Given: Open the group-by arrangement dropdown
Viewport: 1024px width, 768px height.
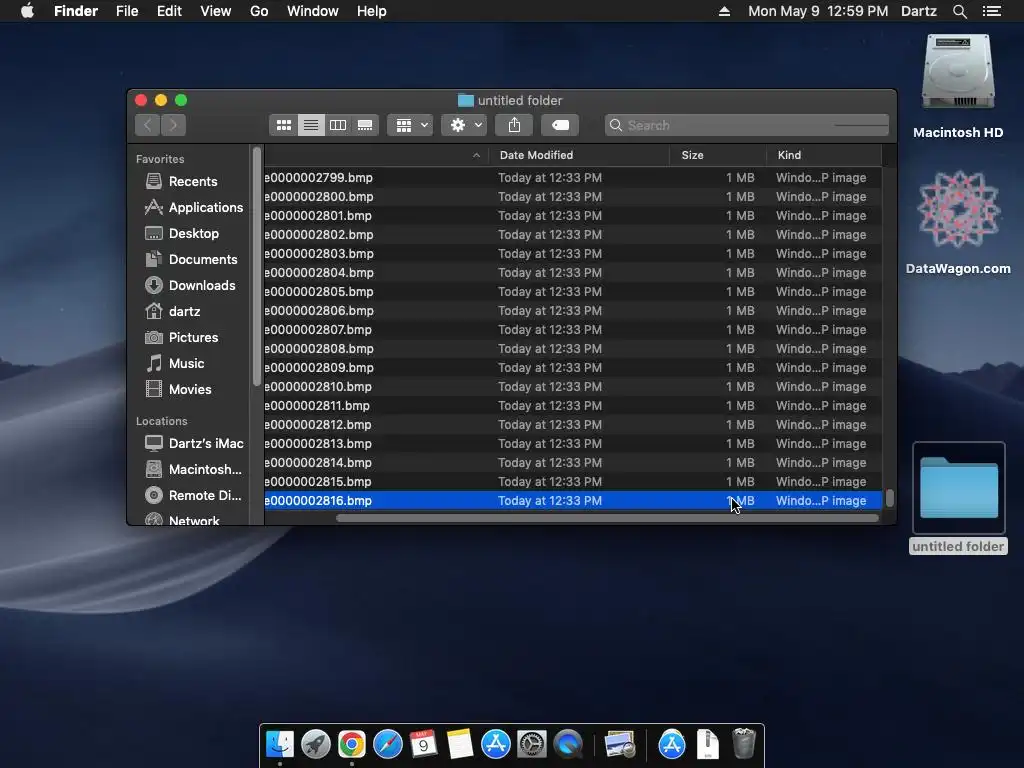Looking at the screenshot, I should (x=410, y=125).
